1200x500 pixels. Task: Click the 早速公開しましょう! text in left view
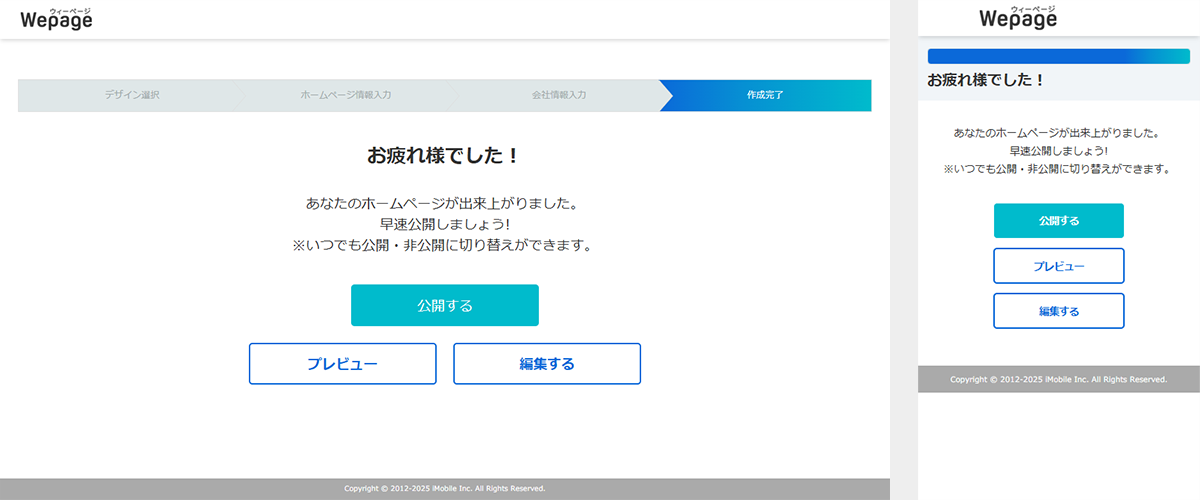pyautogui.click(x=443, y=224)
